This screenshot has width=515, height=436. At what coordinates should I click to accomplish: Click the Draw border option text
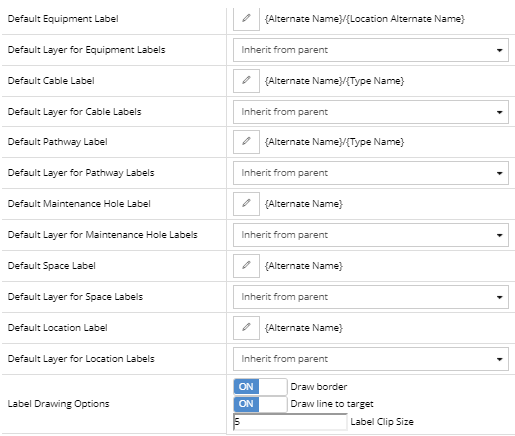pos(319,387)
